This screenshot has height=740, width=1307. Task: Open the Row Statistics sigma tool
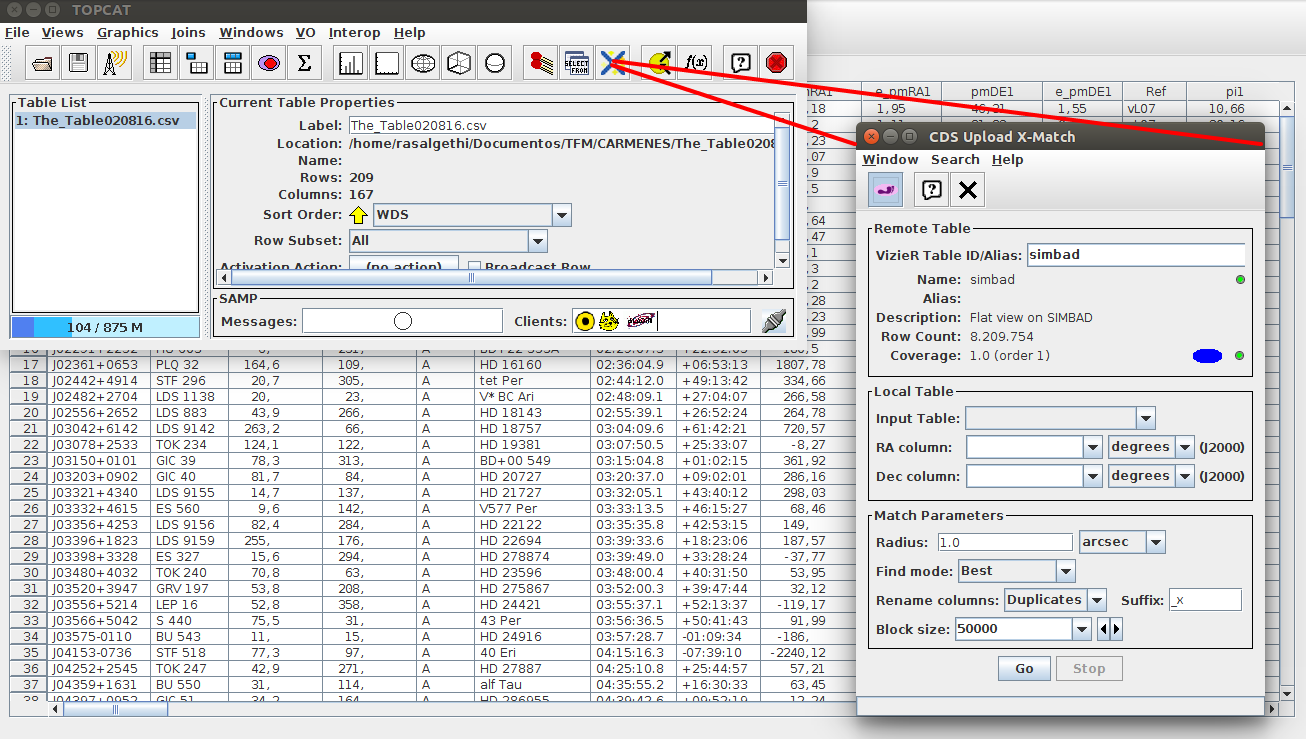click(x=305, y=63)
